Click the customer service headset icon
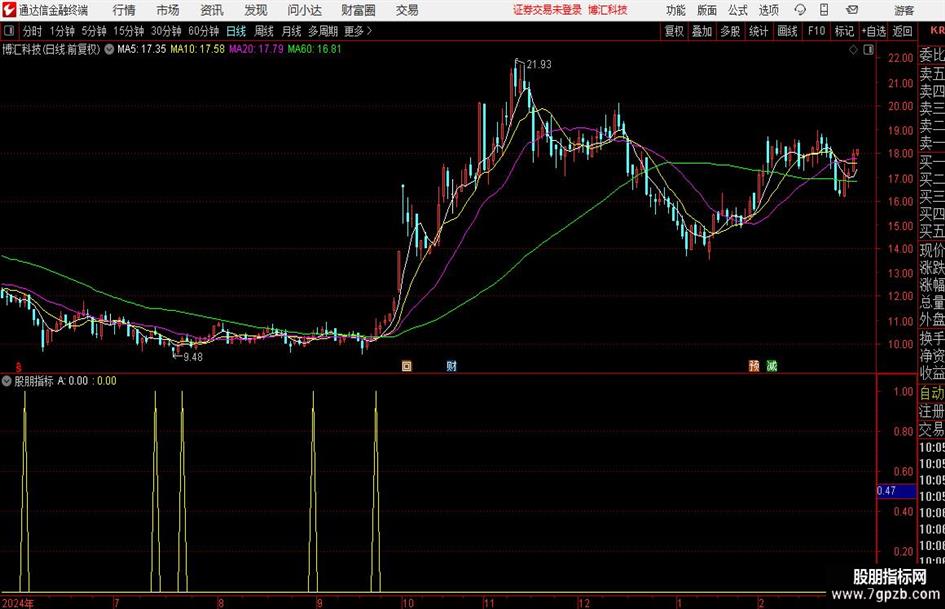 coord(800,10)
